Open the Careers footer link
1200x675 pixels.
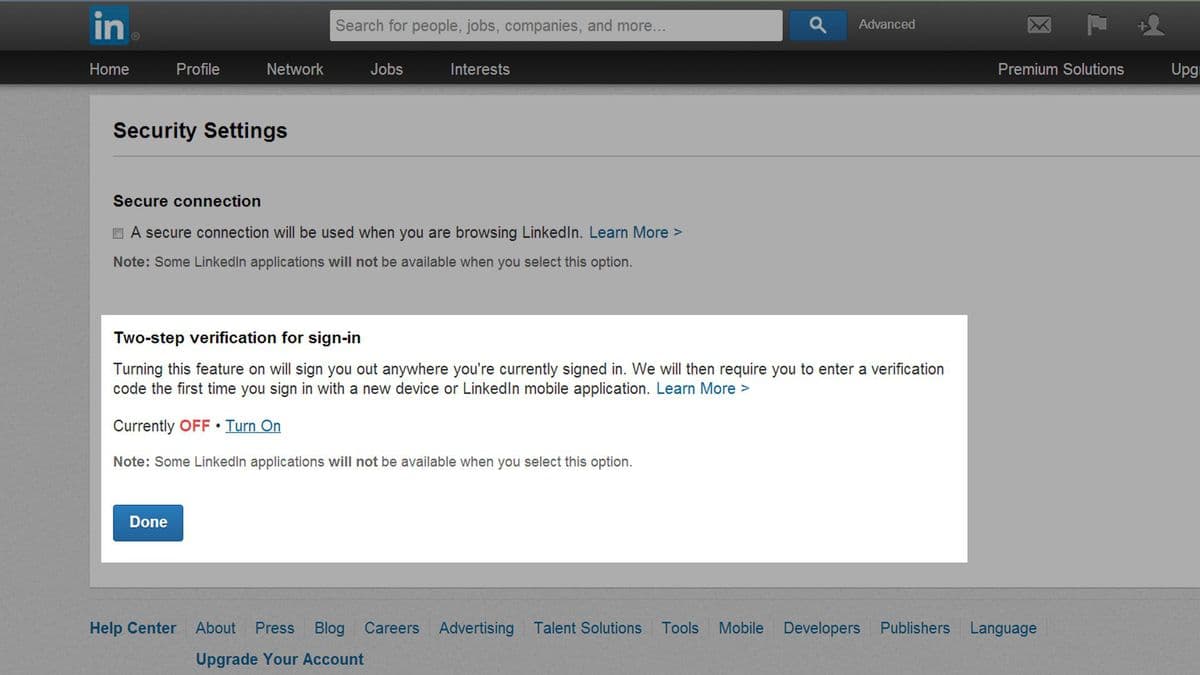(392, 628)
